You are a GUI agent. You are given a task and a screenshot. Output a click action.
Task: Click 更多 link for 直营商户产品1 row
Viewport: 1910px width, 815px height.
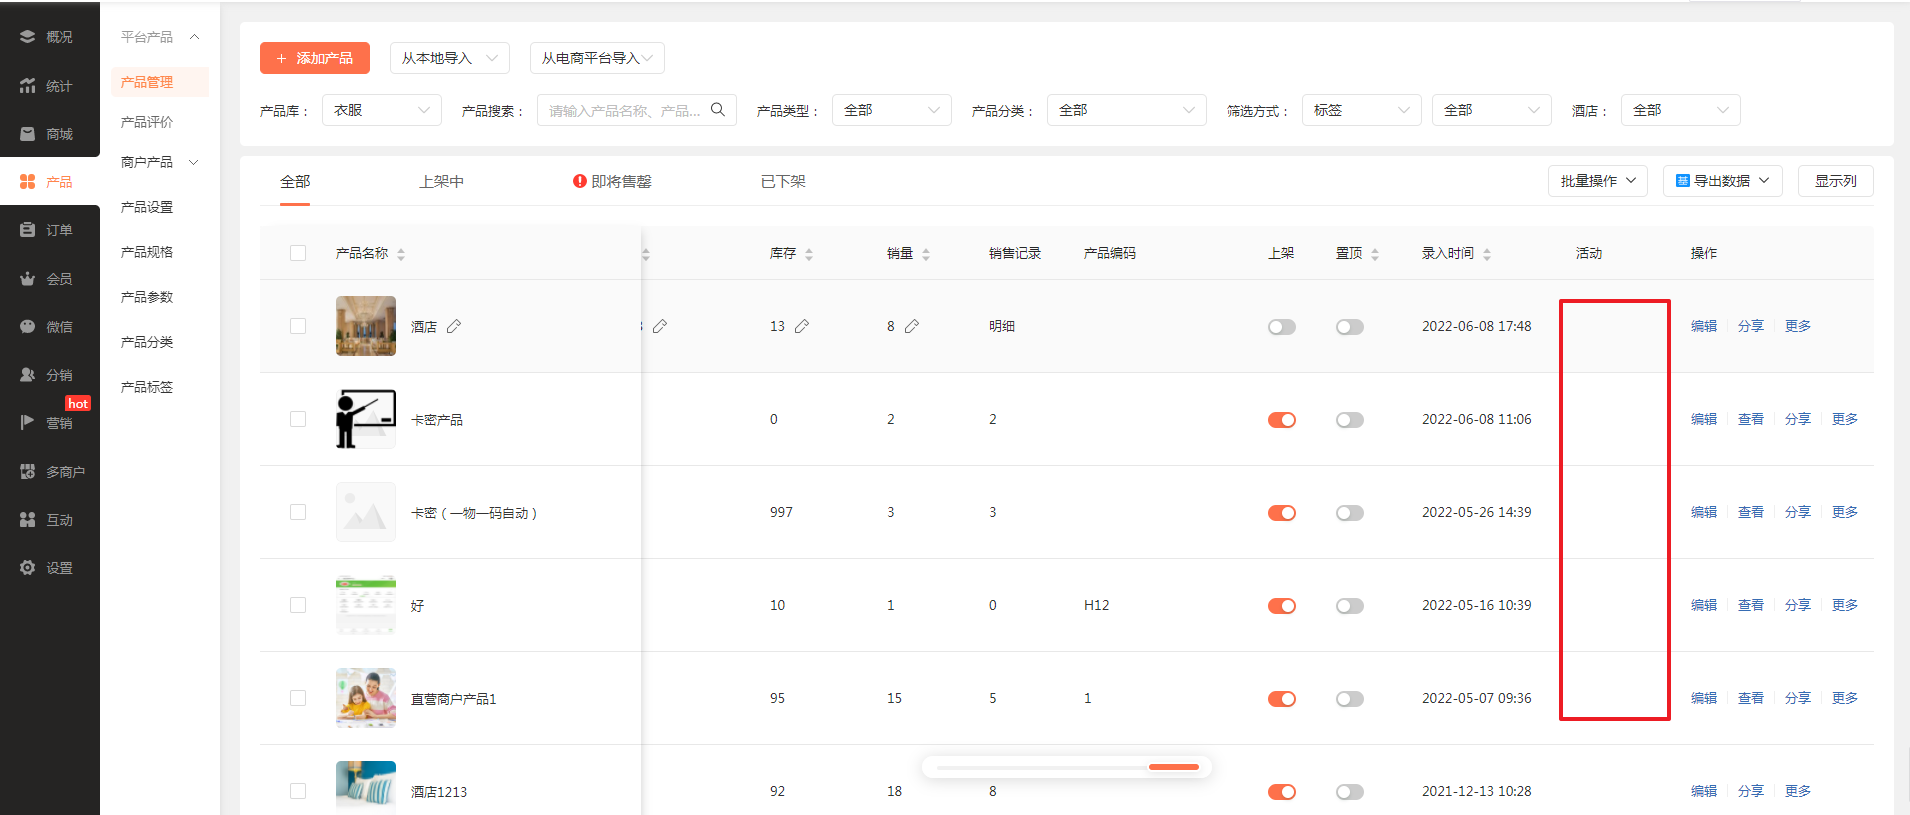(1845, 698)
